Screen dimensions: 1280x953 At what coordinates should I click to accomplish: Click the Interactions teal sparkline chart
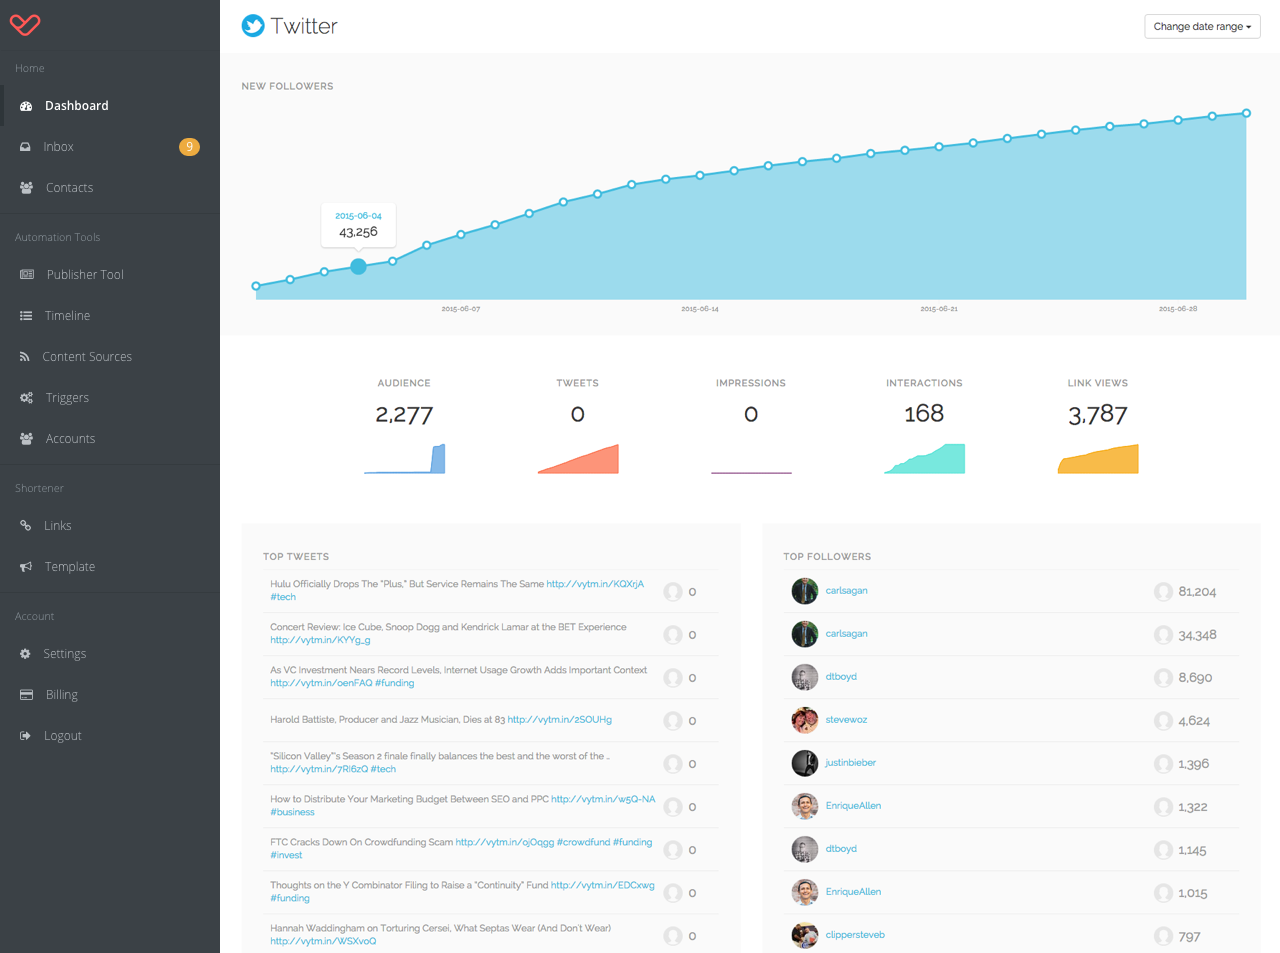(924, 459)
